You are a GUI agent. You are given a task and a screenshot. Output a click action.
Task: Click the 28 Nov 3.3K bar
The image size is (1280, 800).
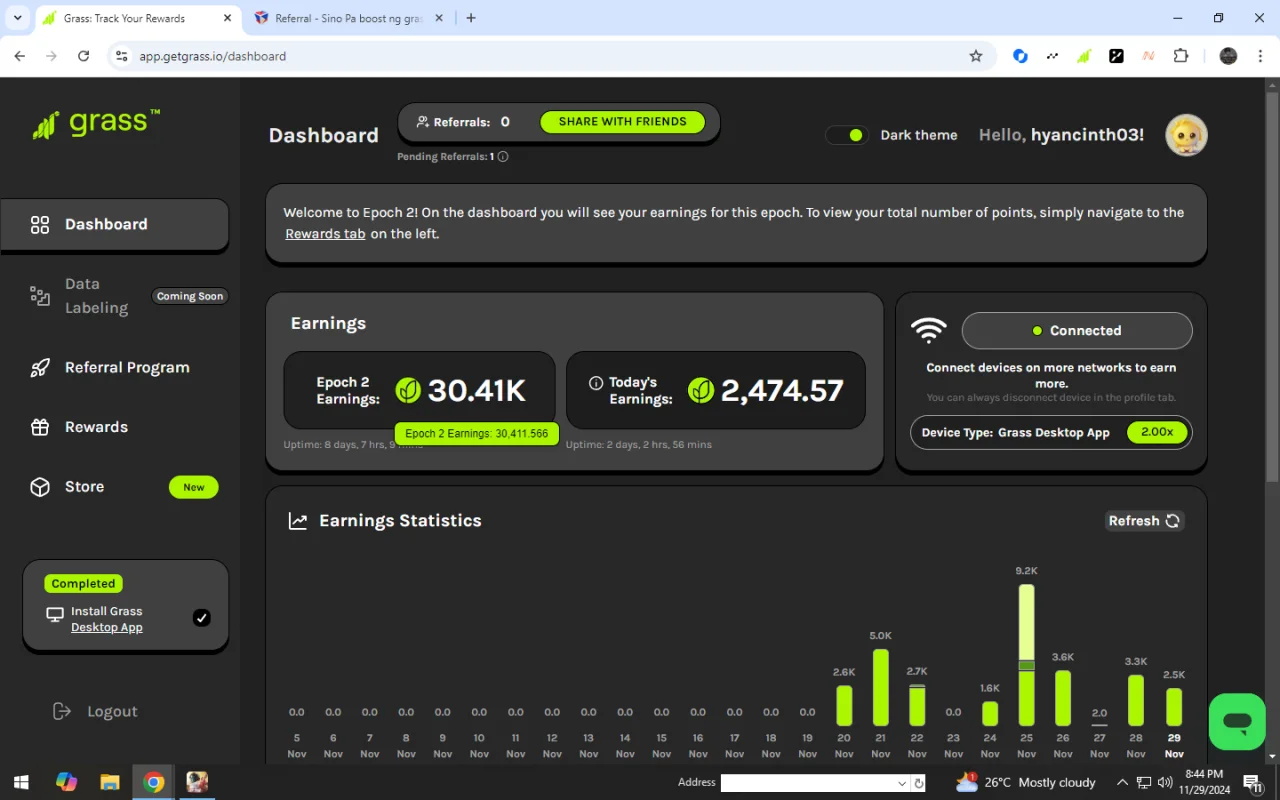click(x=1136, y=700)
